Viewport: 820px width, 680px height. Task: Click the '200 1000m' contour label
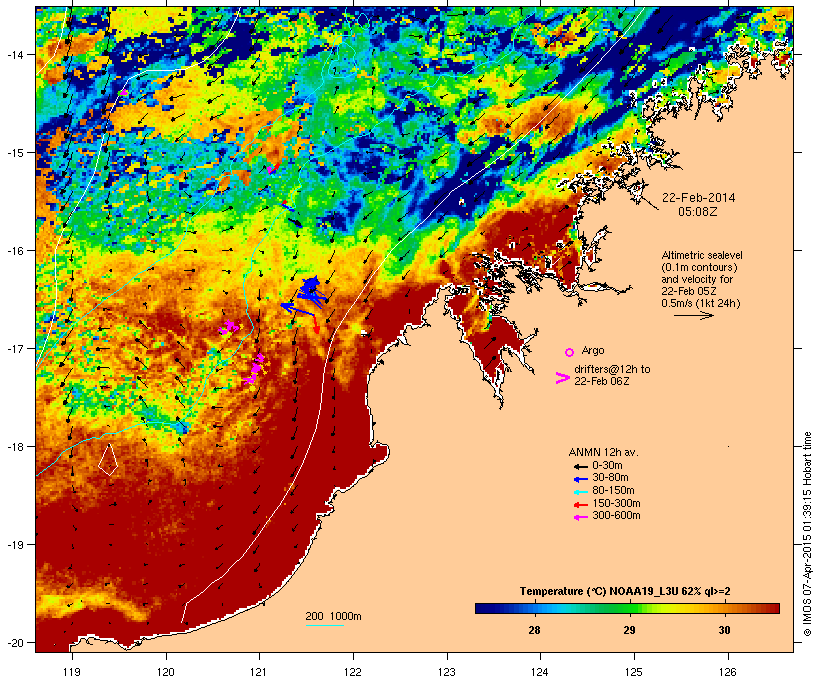pyautogui.click(x=333, y=616)
